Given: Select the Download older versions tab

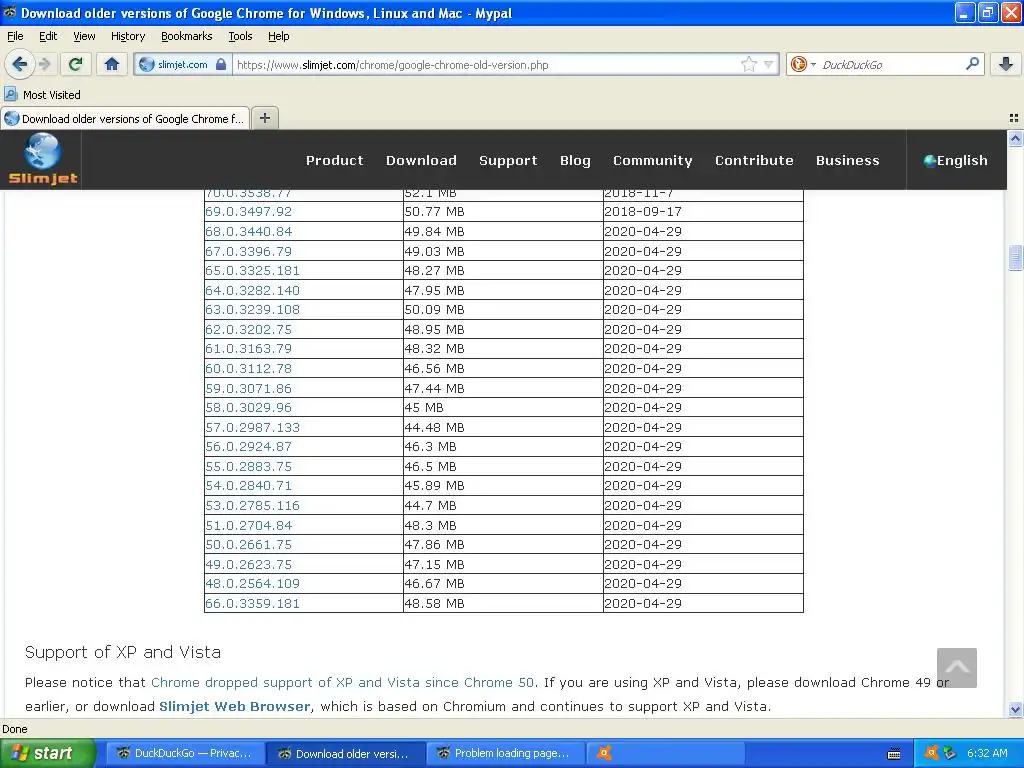Looking at the screenshot, I should (125, 118).
